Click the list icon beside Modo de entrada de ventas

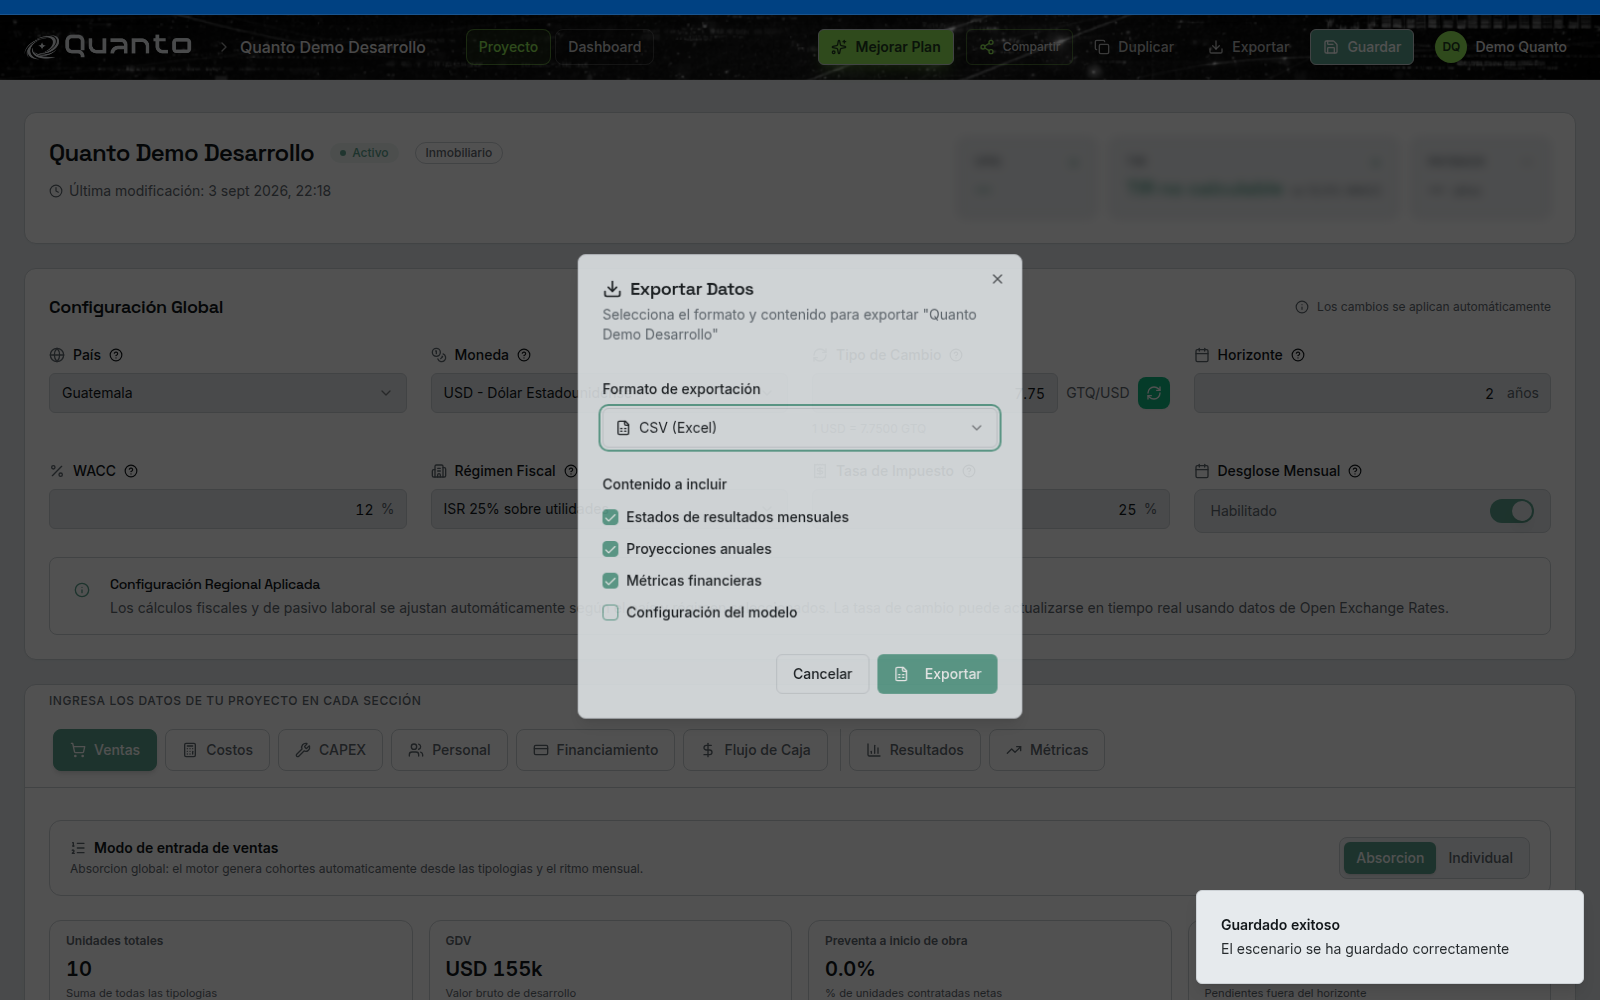(78, 848)
